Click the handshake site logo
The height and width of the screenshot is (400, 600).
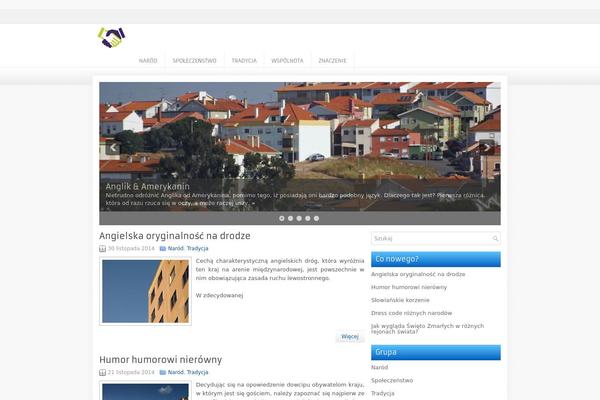click(111, 38)
